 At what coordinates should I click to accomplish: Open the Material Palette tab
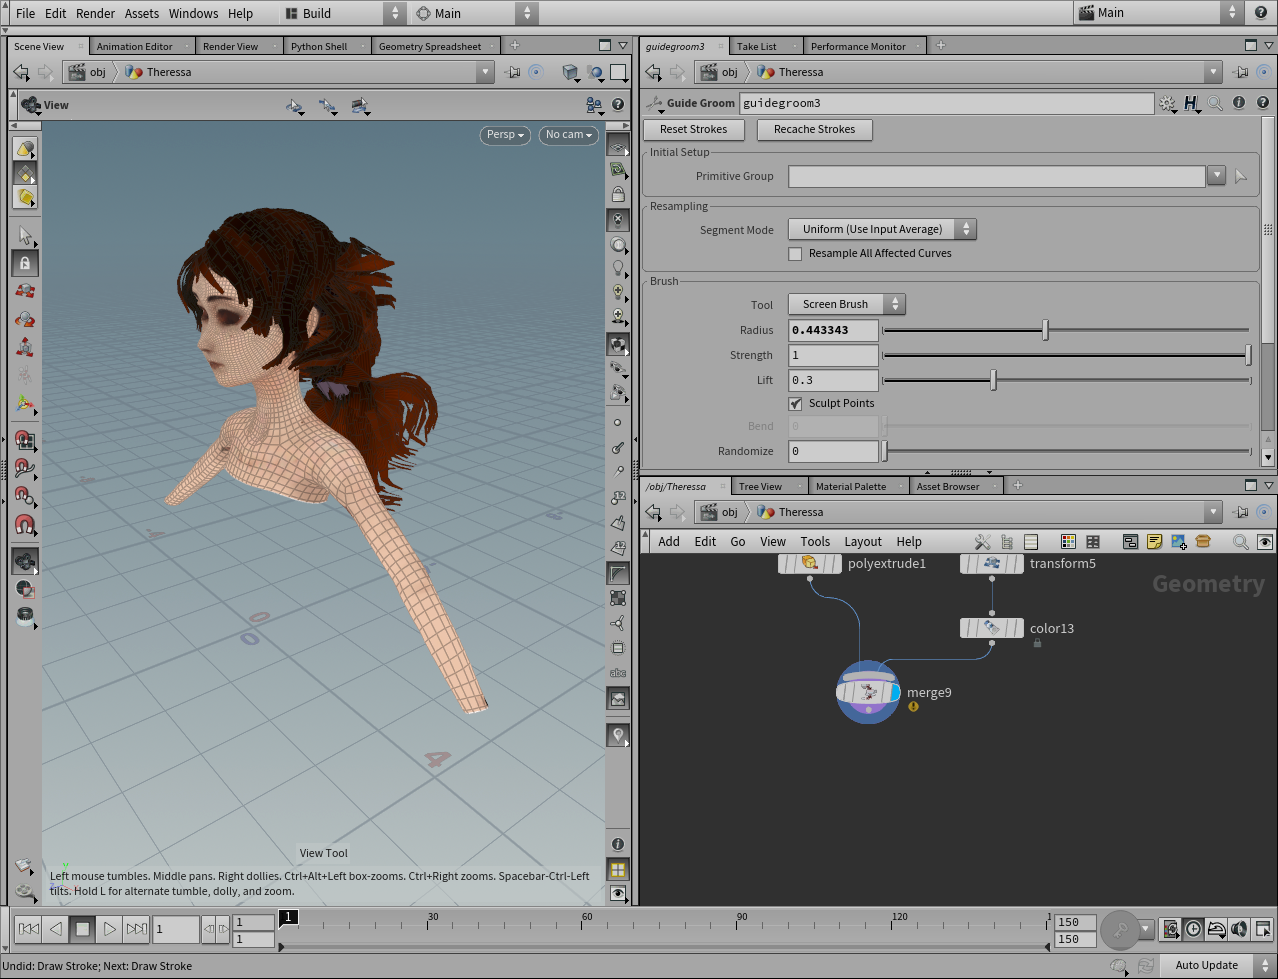tap(851, 486)
